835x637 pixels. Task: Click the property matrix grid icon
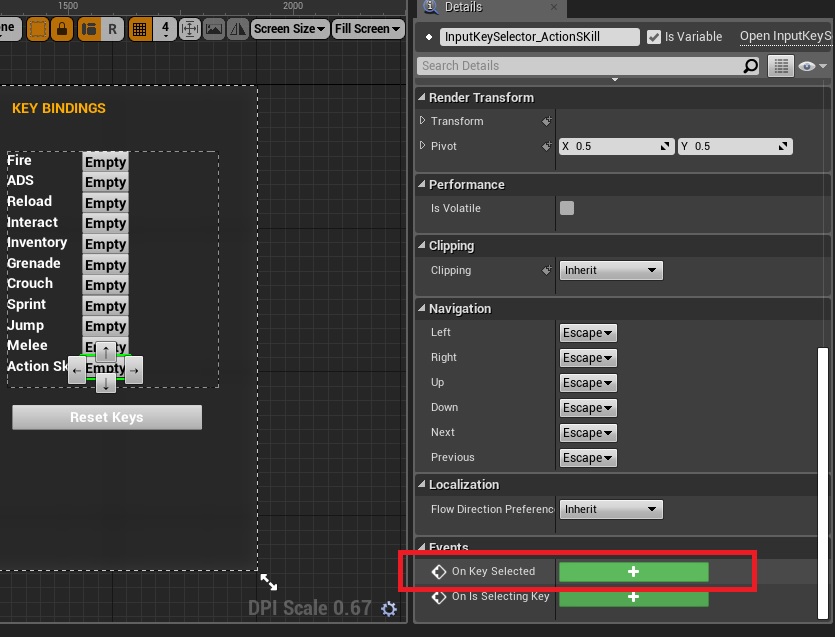tap(781, 66)
